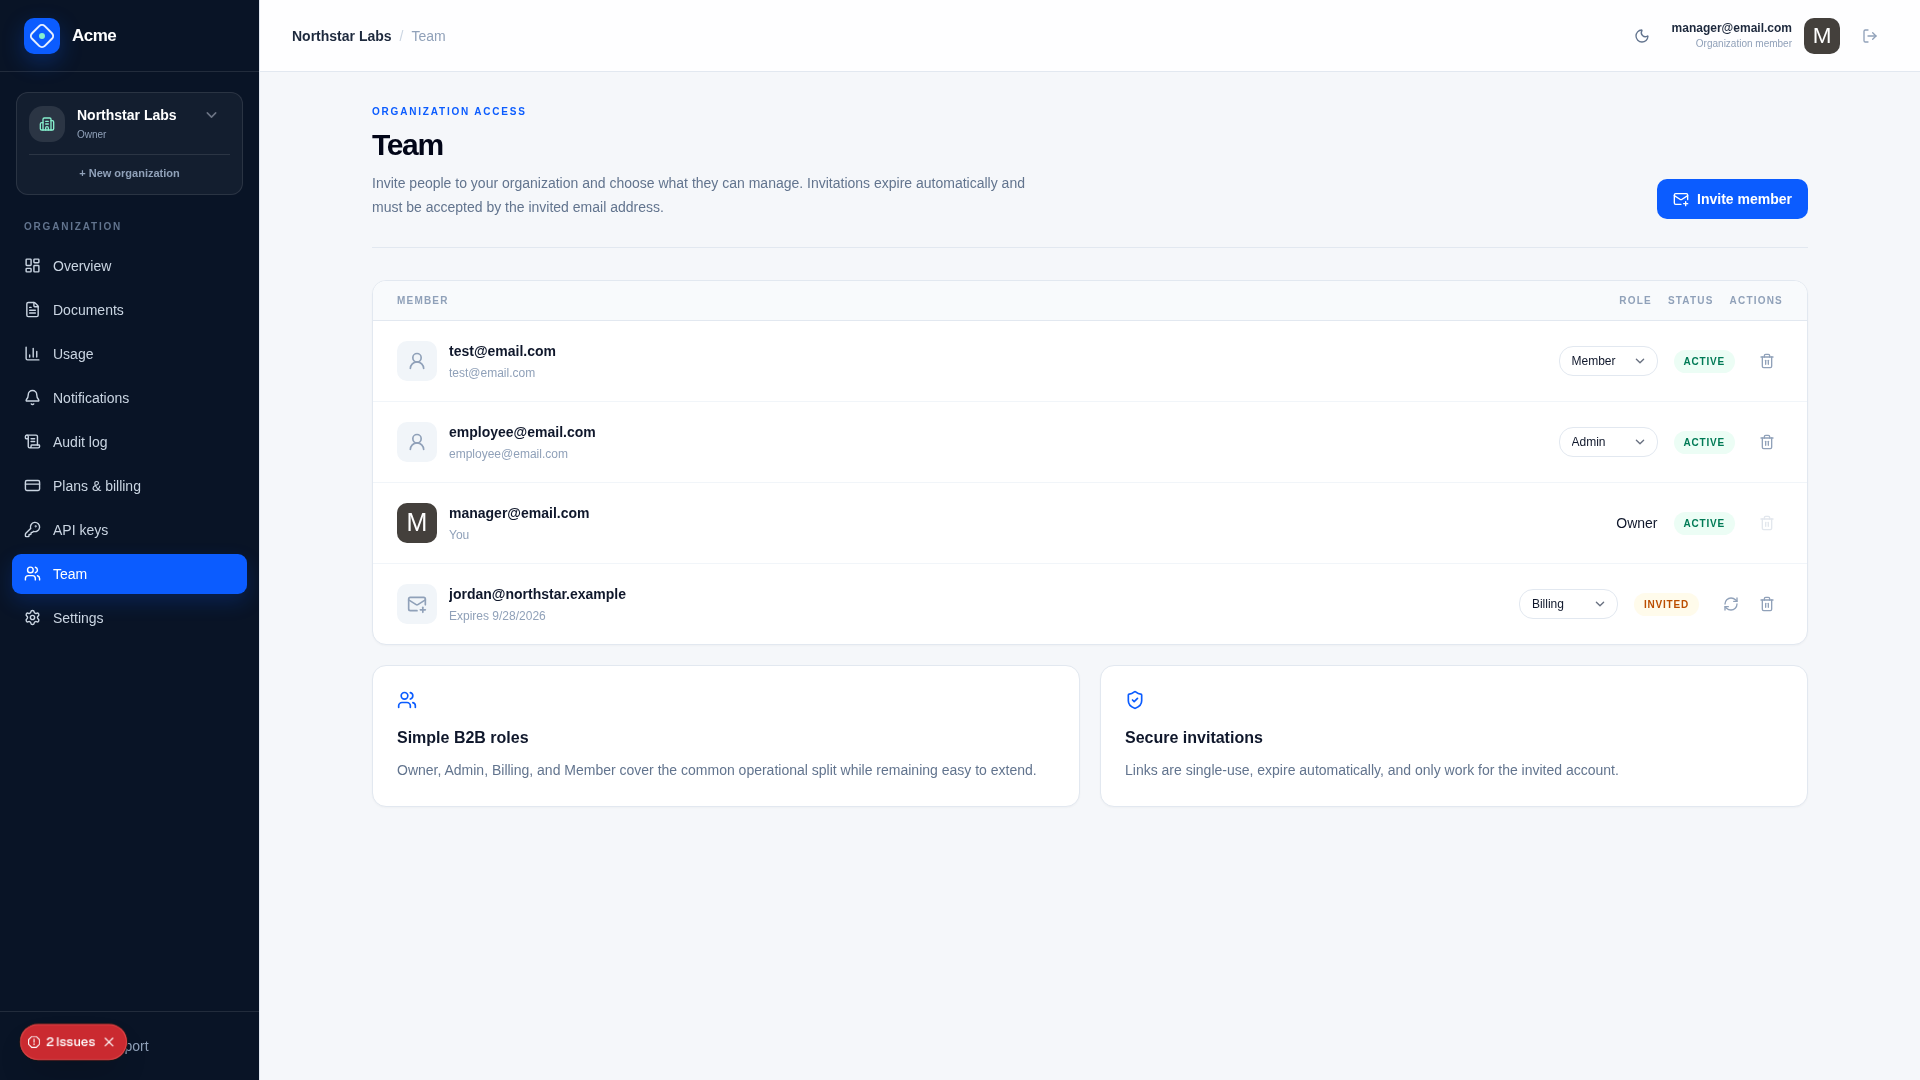Open the Billing role dropdown for jordan

tap(1568, 604)
